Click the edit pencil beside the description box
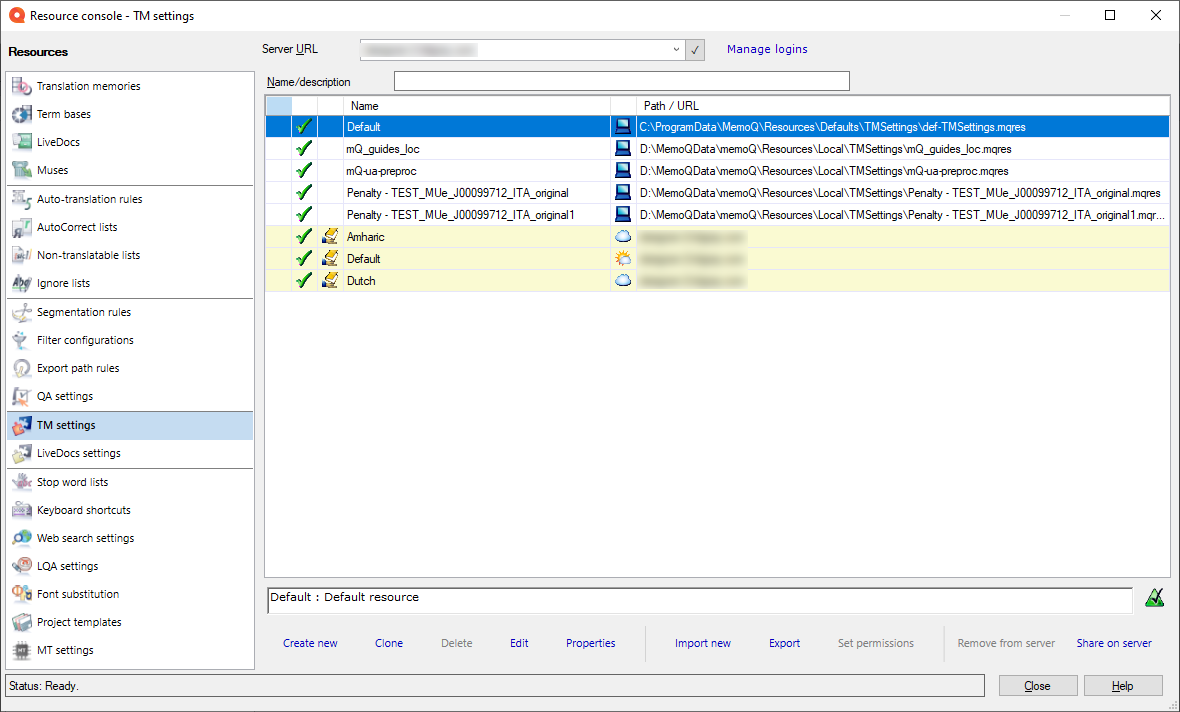This screenshot has height=712, width=1180. pos(1155,597)
